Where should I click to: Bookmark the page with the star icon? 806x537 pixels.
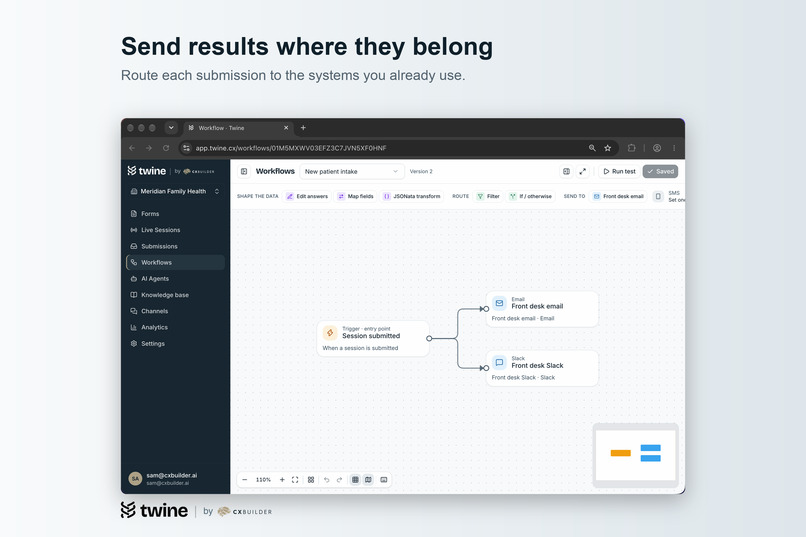[x=608, y=148]
